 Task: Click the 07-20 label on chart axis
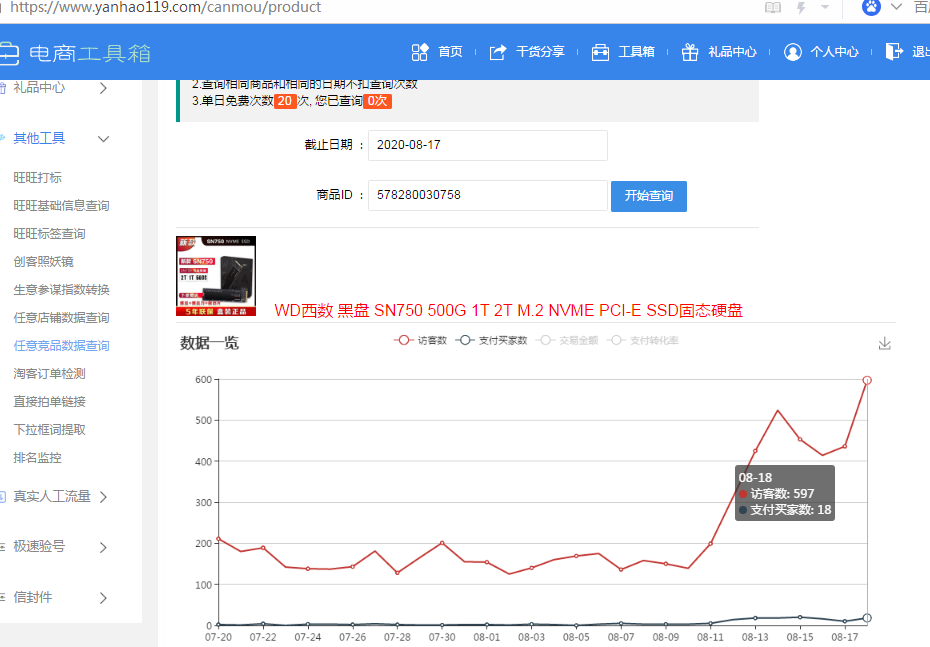point(218,637)
